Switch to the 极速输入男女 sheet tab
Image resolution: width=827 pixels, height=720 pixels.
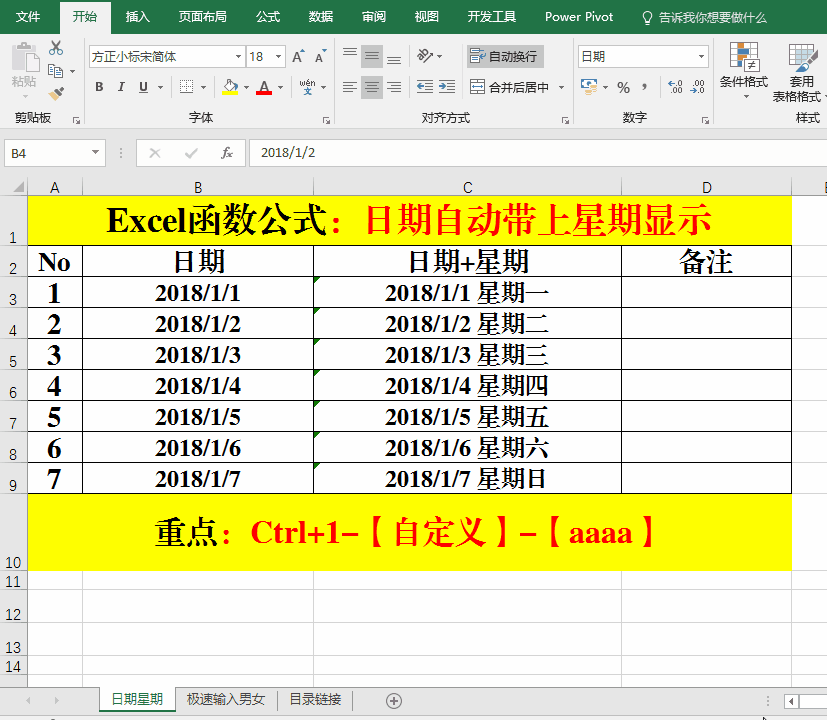point(225,700)
